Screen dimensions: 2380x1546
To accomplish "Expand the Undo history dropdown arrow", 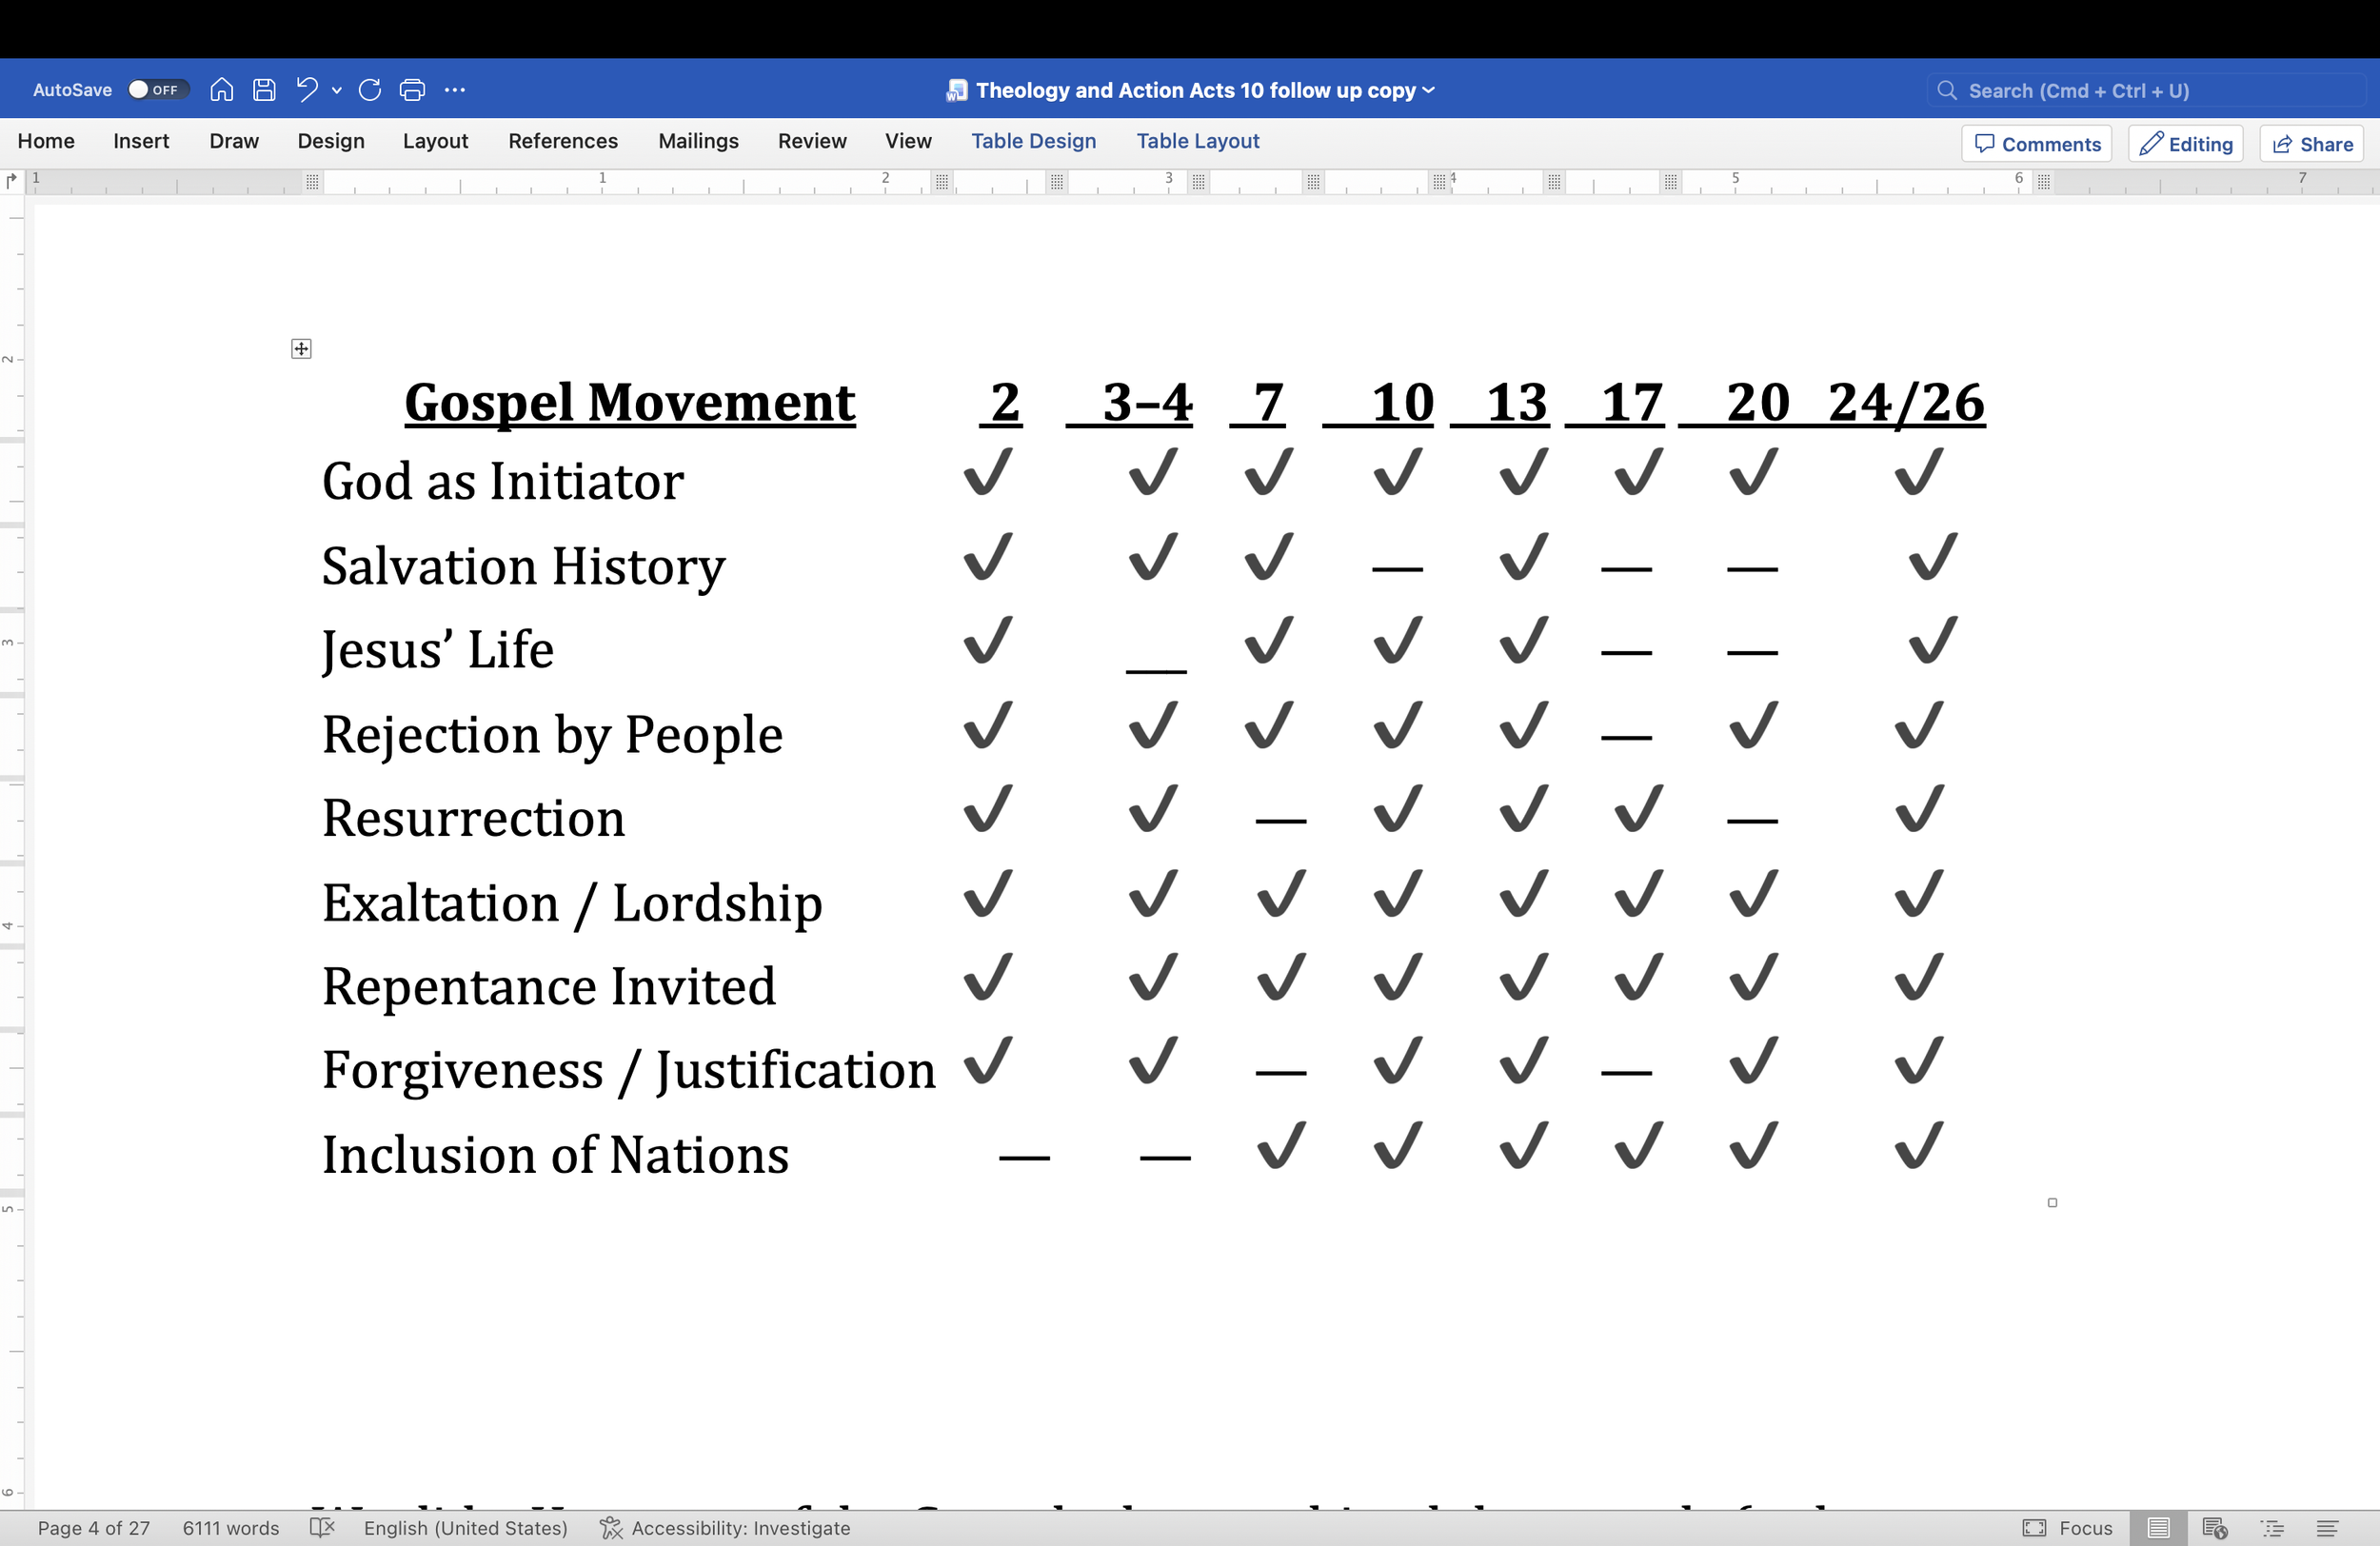I will pos(337,90).
